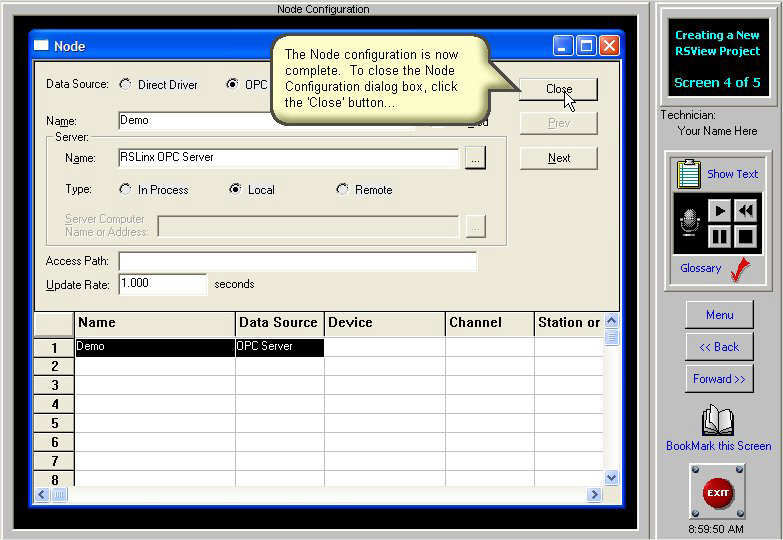Click the Show Text clipboard icon

[x=689, y=174]
